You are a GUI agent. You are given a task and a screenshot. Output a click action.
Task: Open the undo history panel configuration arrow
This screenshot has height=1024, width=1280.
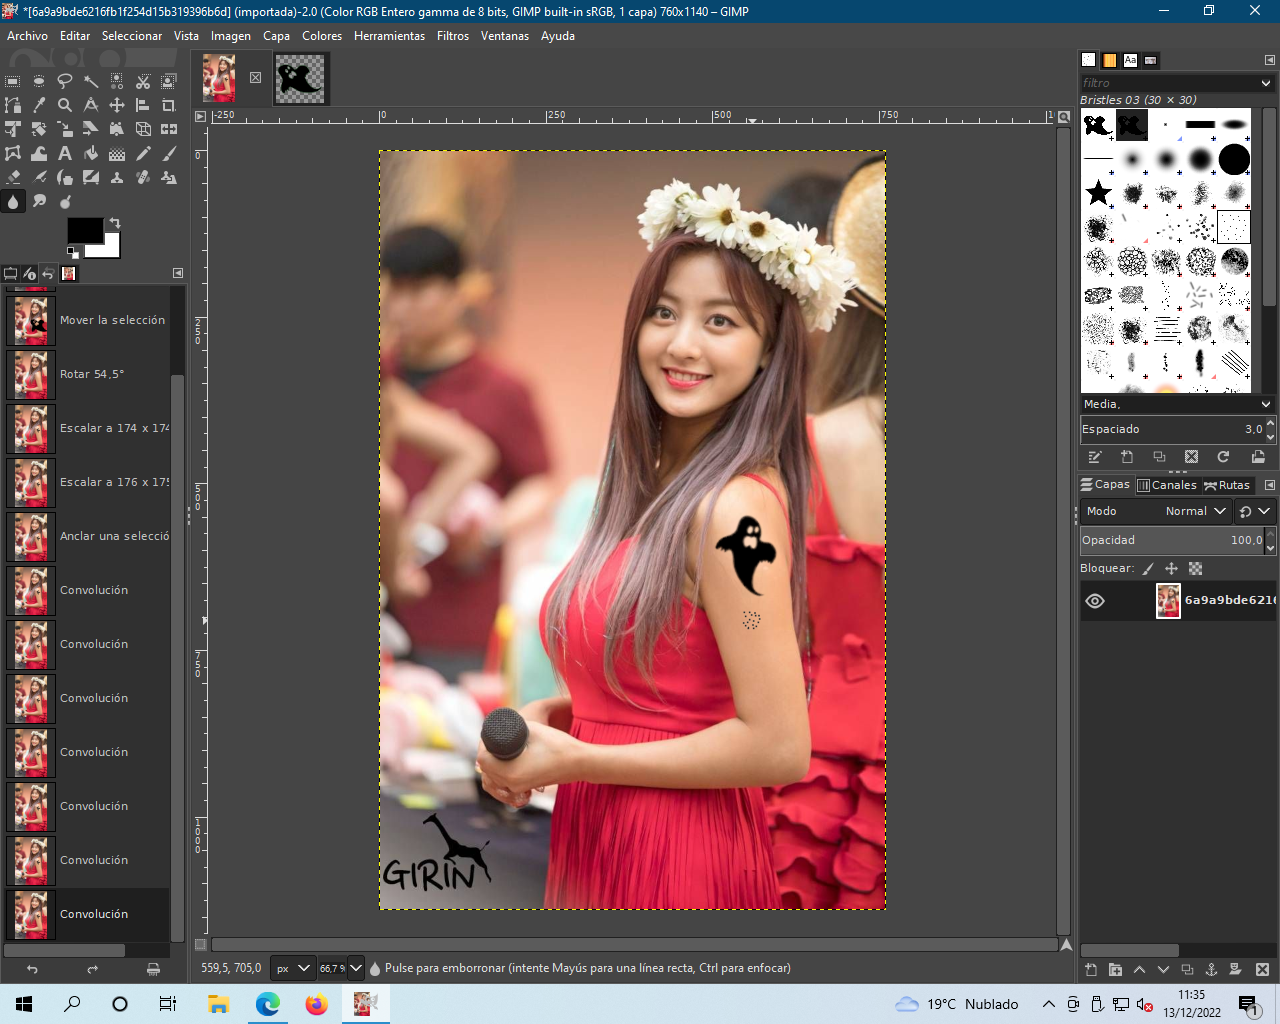pyautogui.click(x=178, y=273)
